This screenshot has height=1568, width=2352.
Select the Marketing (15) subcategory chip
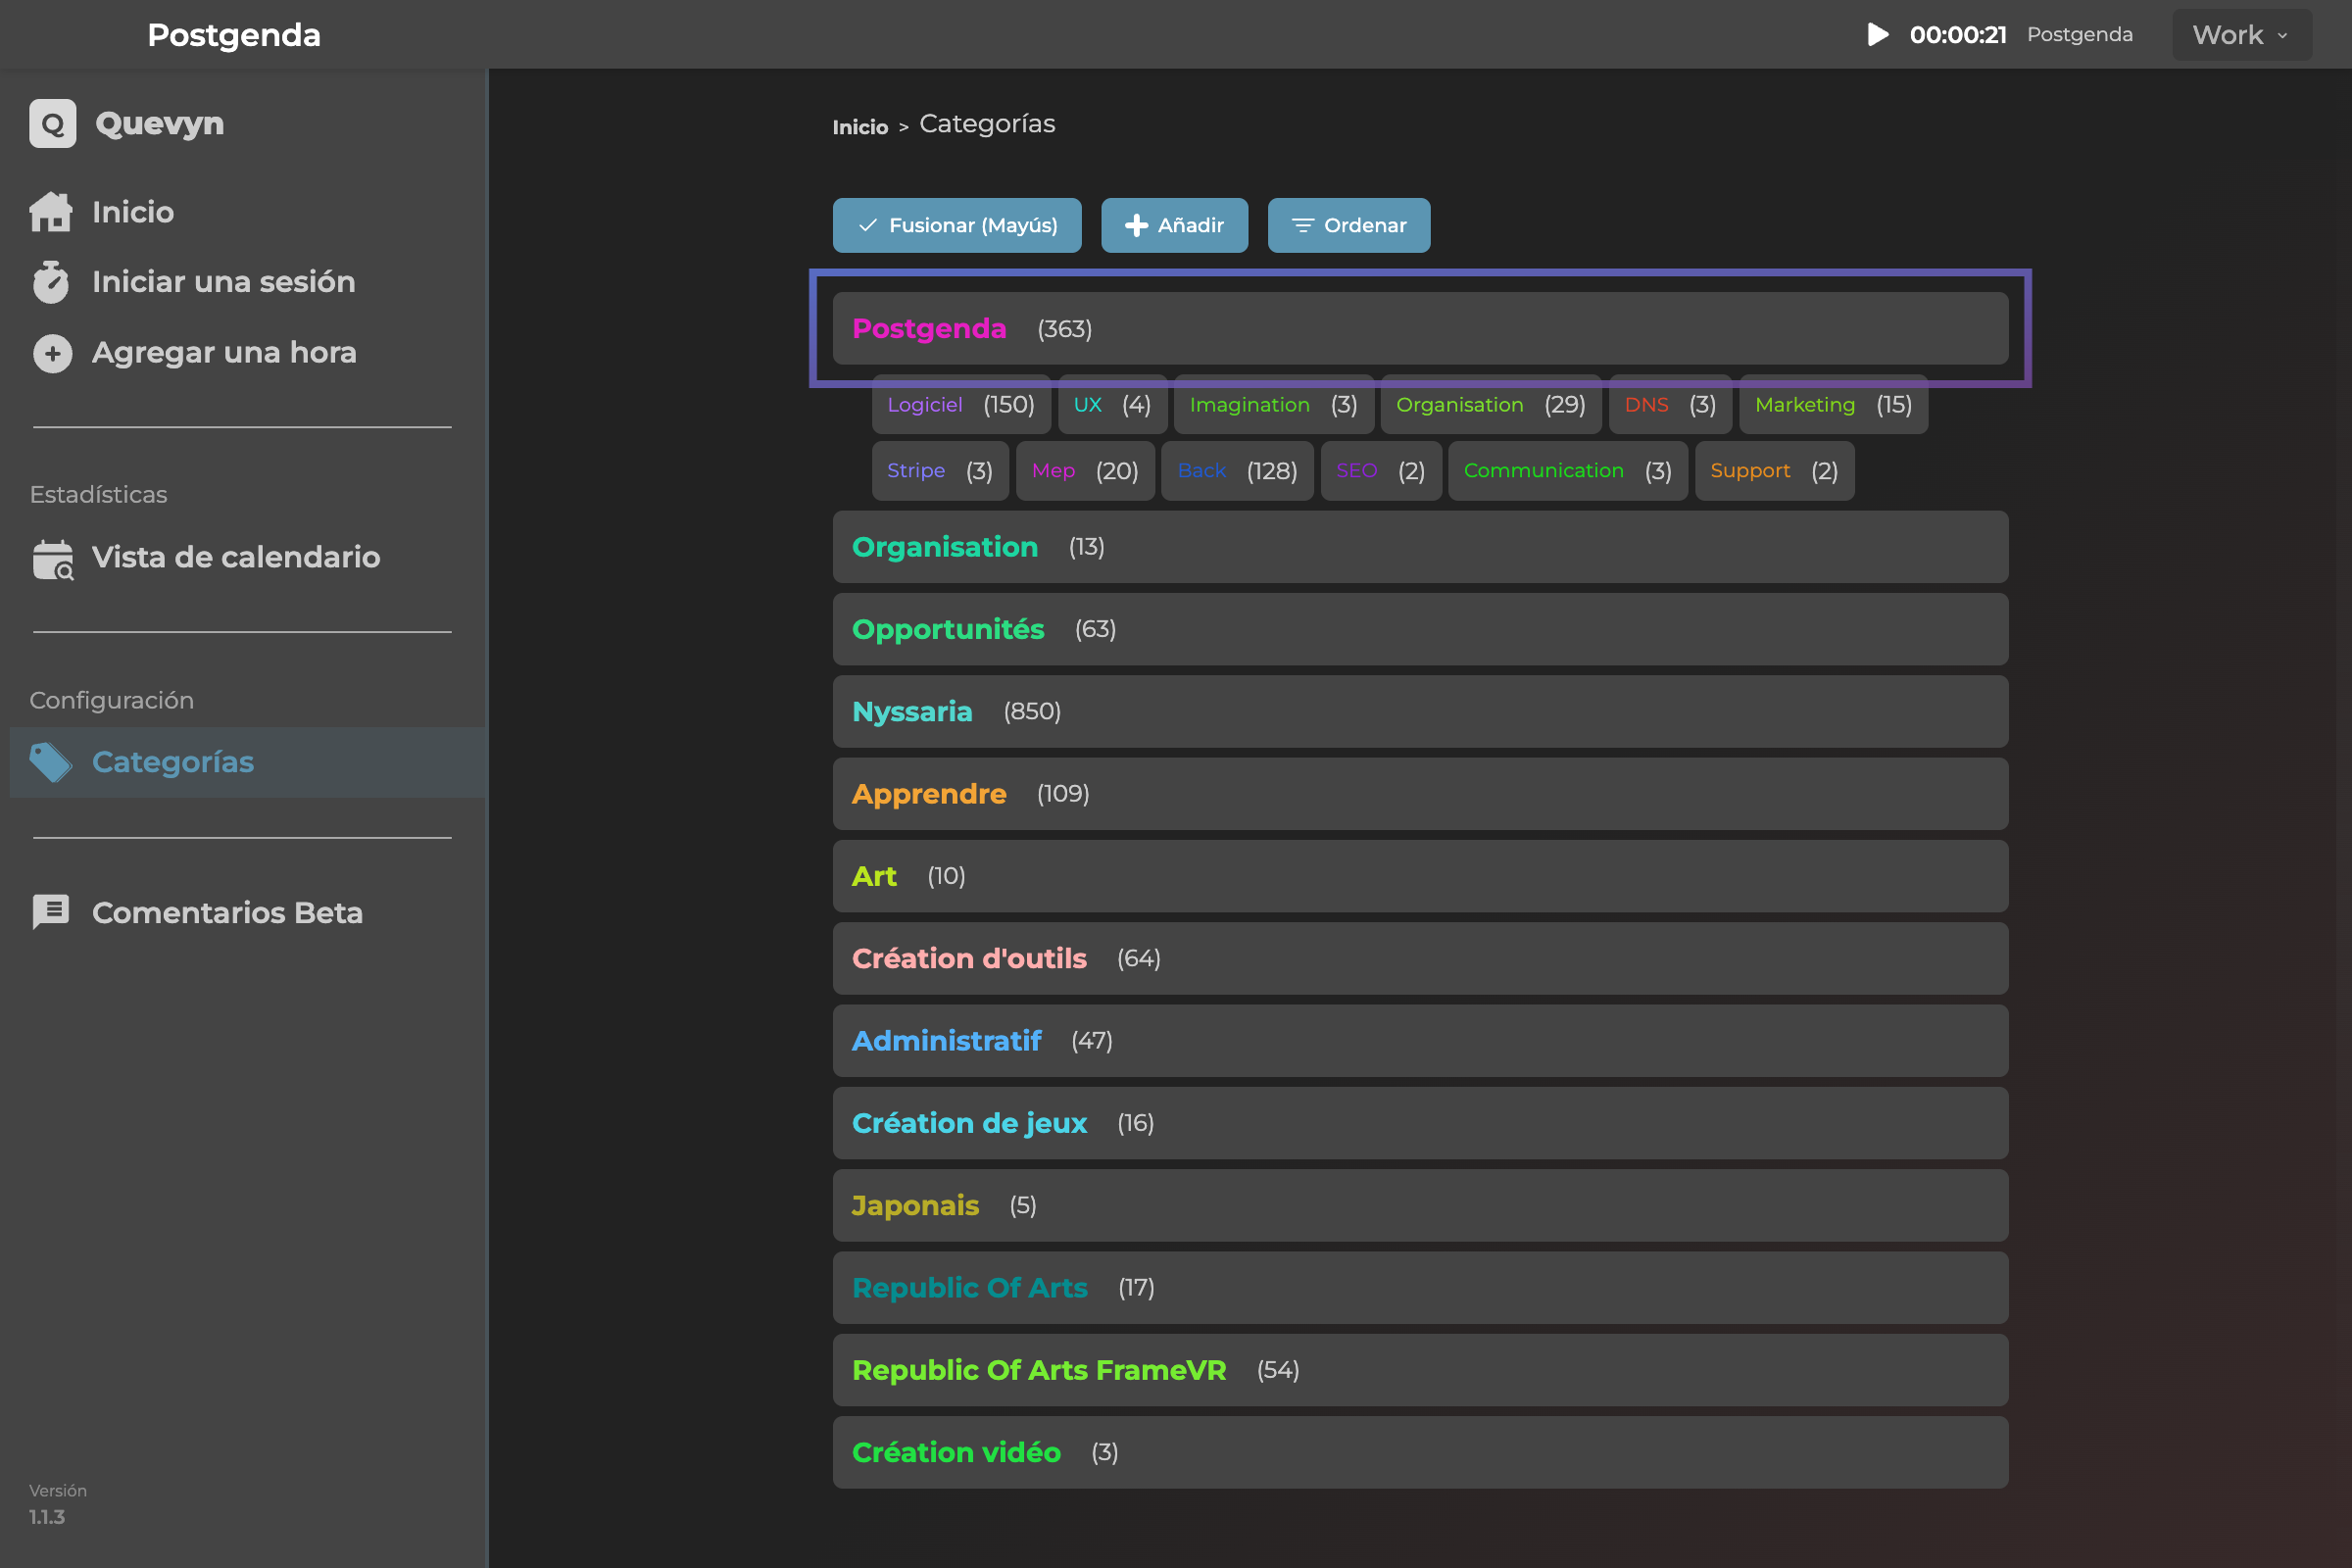click(x=1833, y=405)
